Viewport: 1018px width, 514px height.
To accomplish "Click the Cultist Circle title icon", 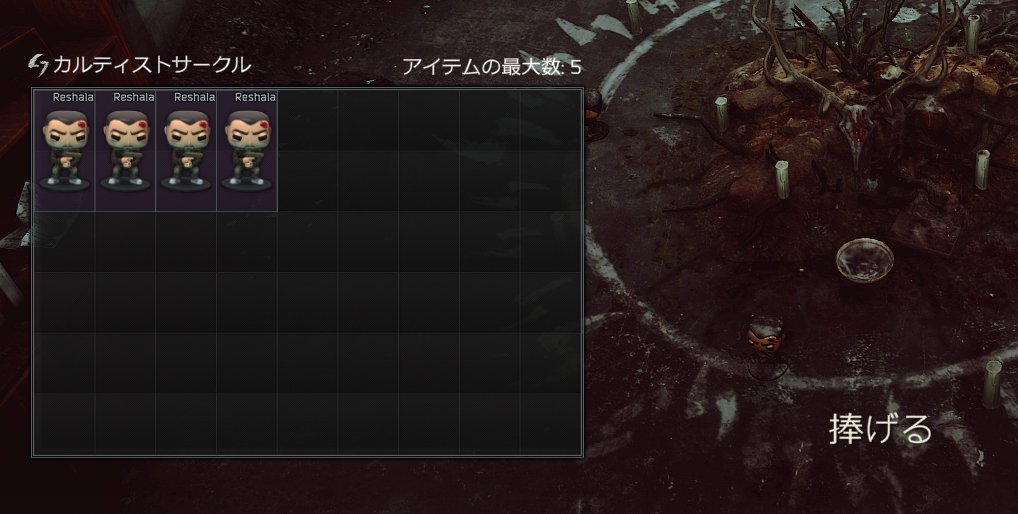I will click(39, 65).
